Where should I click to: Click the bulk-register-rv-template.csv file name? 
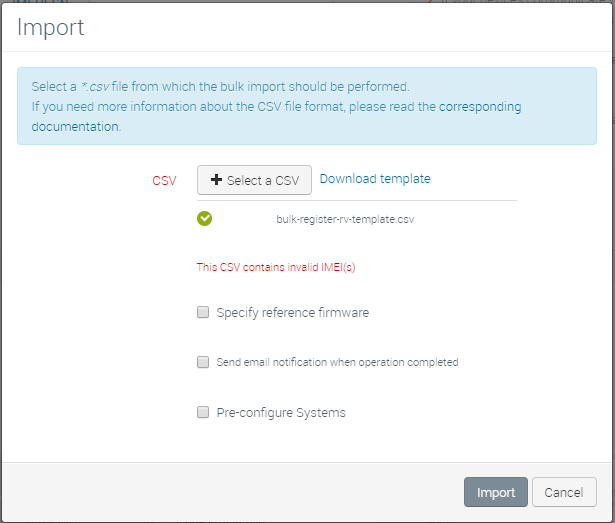[x=345, y=219]
